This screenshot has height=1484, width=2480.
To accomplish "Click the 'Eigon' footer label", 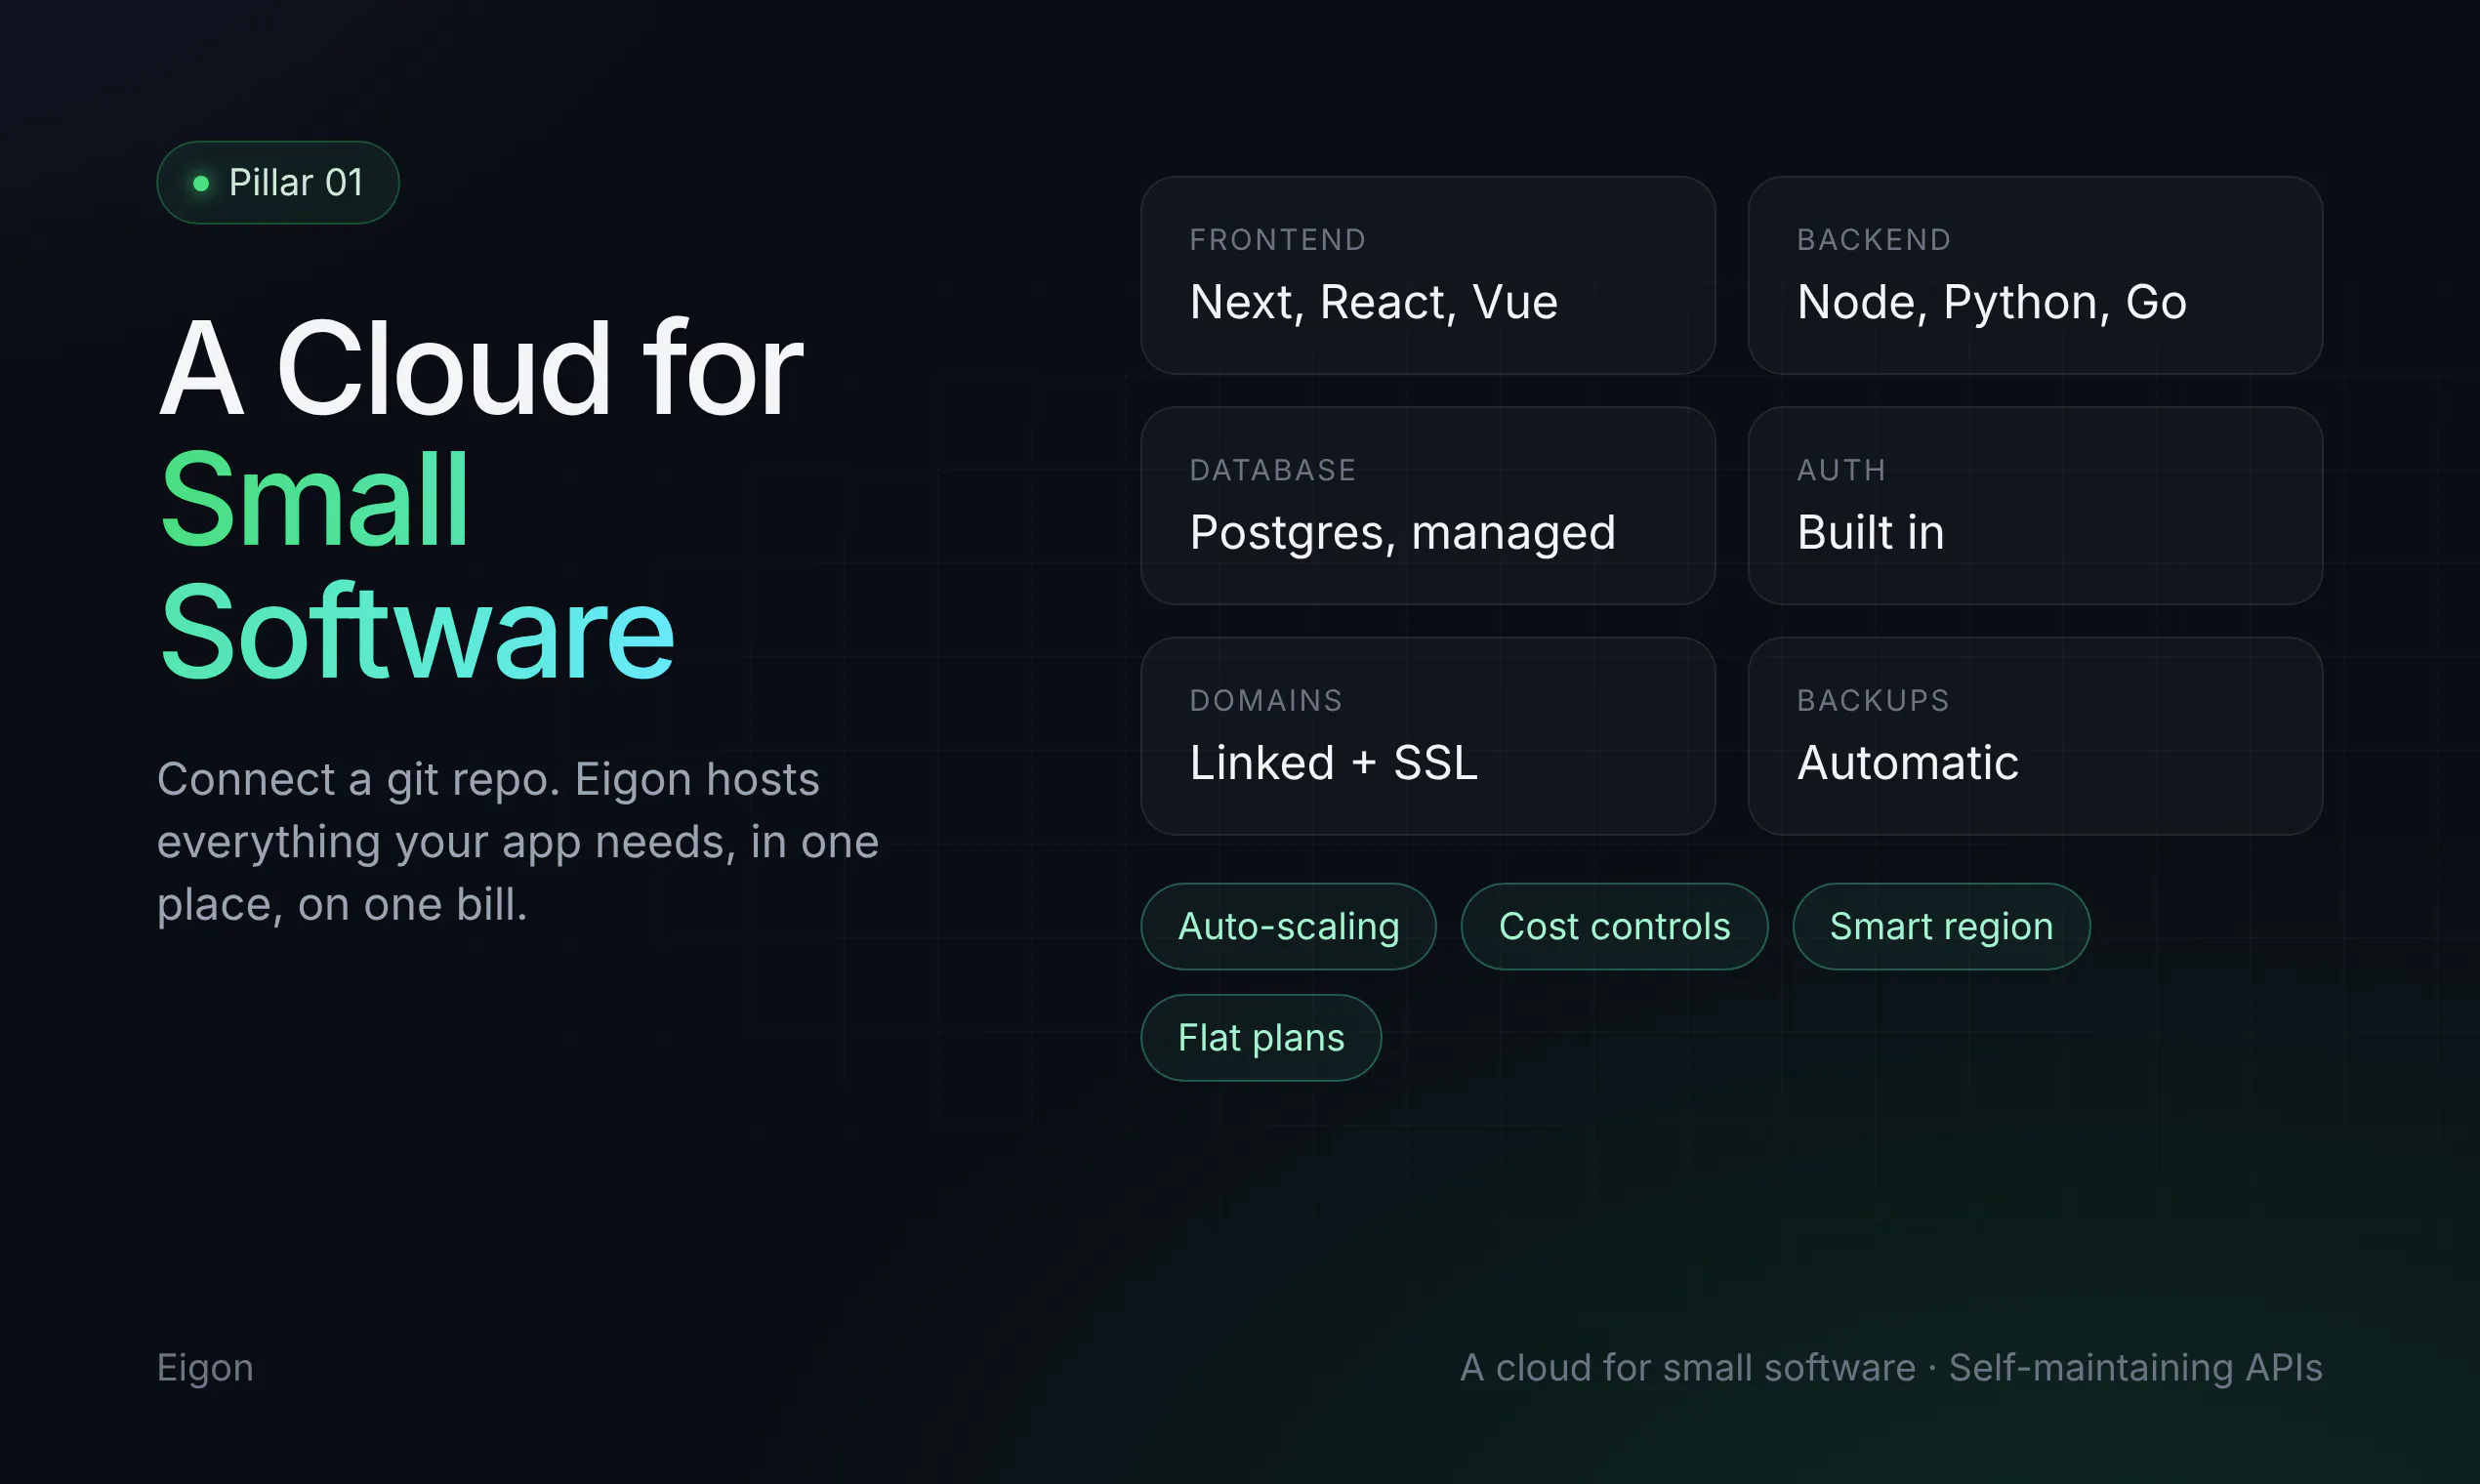I will (x=205, y=1368).
